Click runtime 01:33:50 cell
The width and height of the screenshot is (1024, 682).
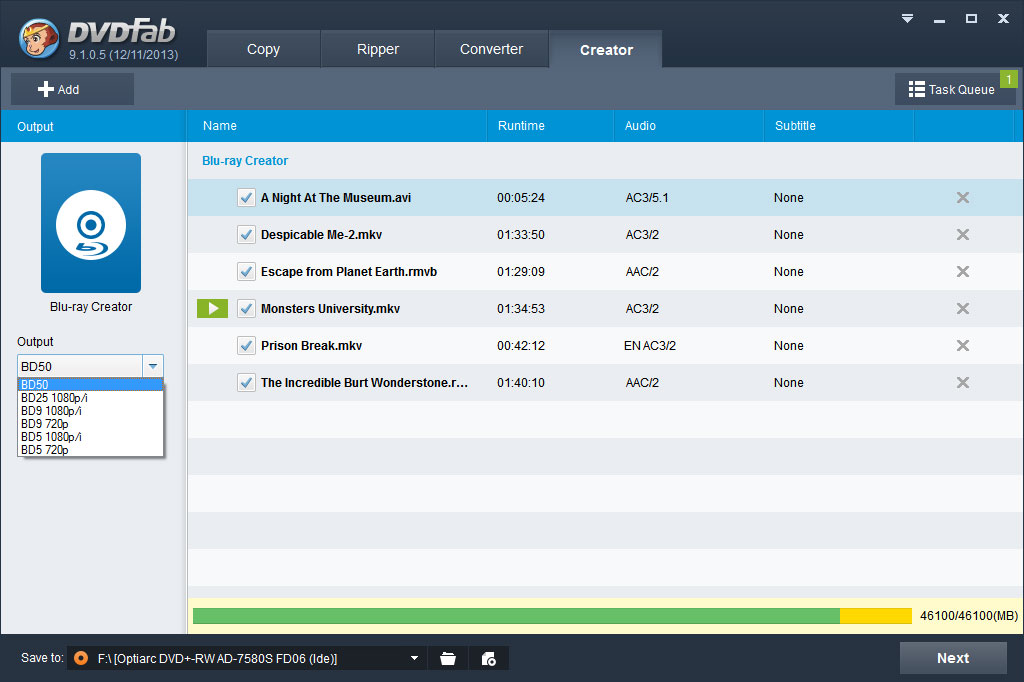[x=520, y=235]
